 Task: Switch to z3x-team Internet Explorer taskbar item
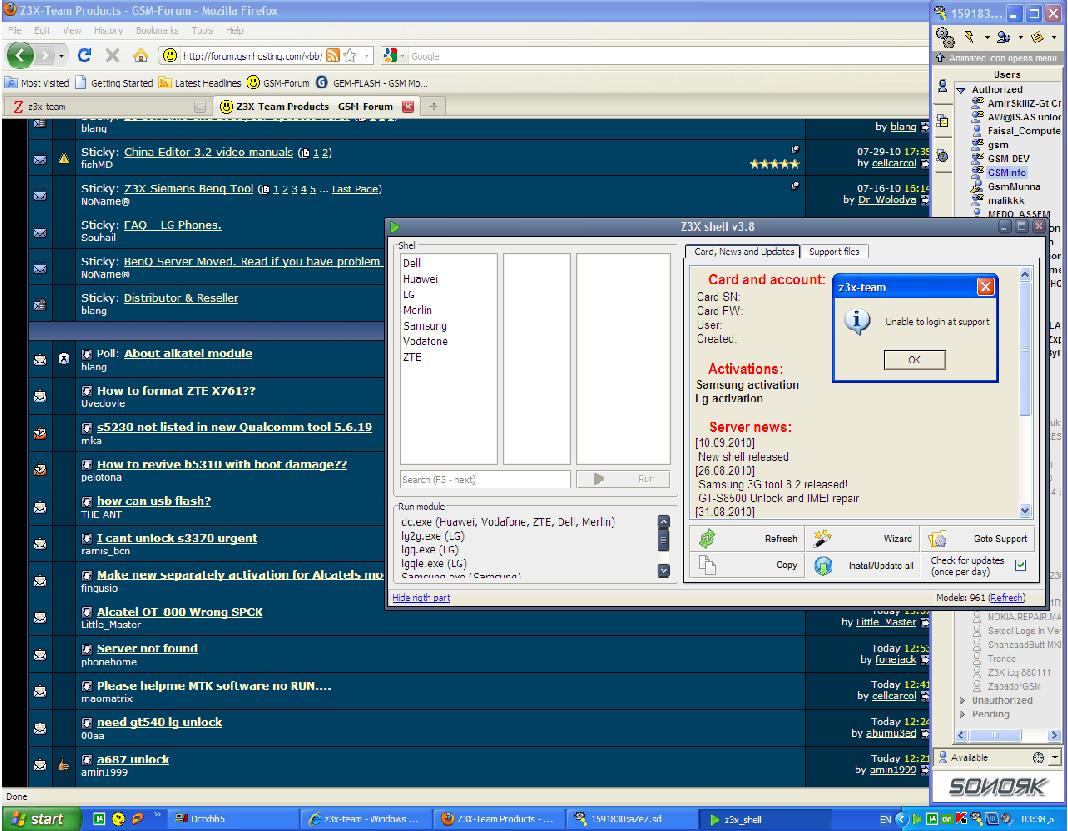click(x=365, y=819)
